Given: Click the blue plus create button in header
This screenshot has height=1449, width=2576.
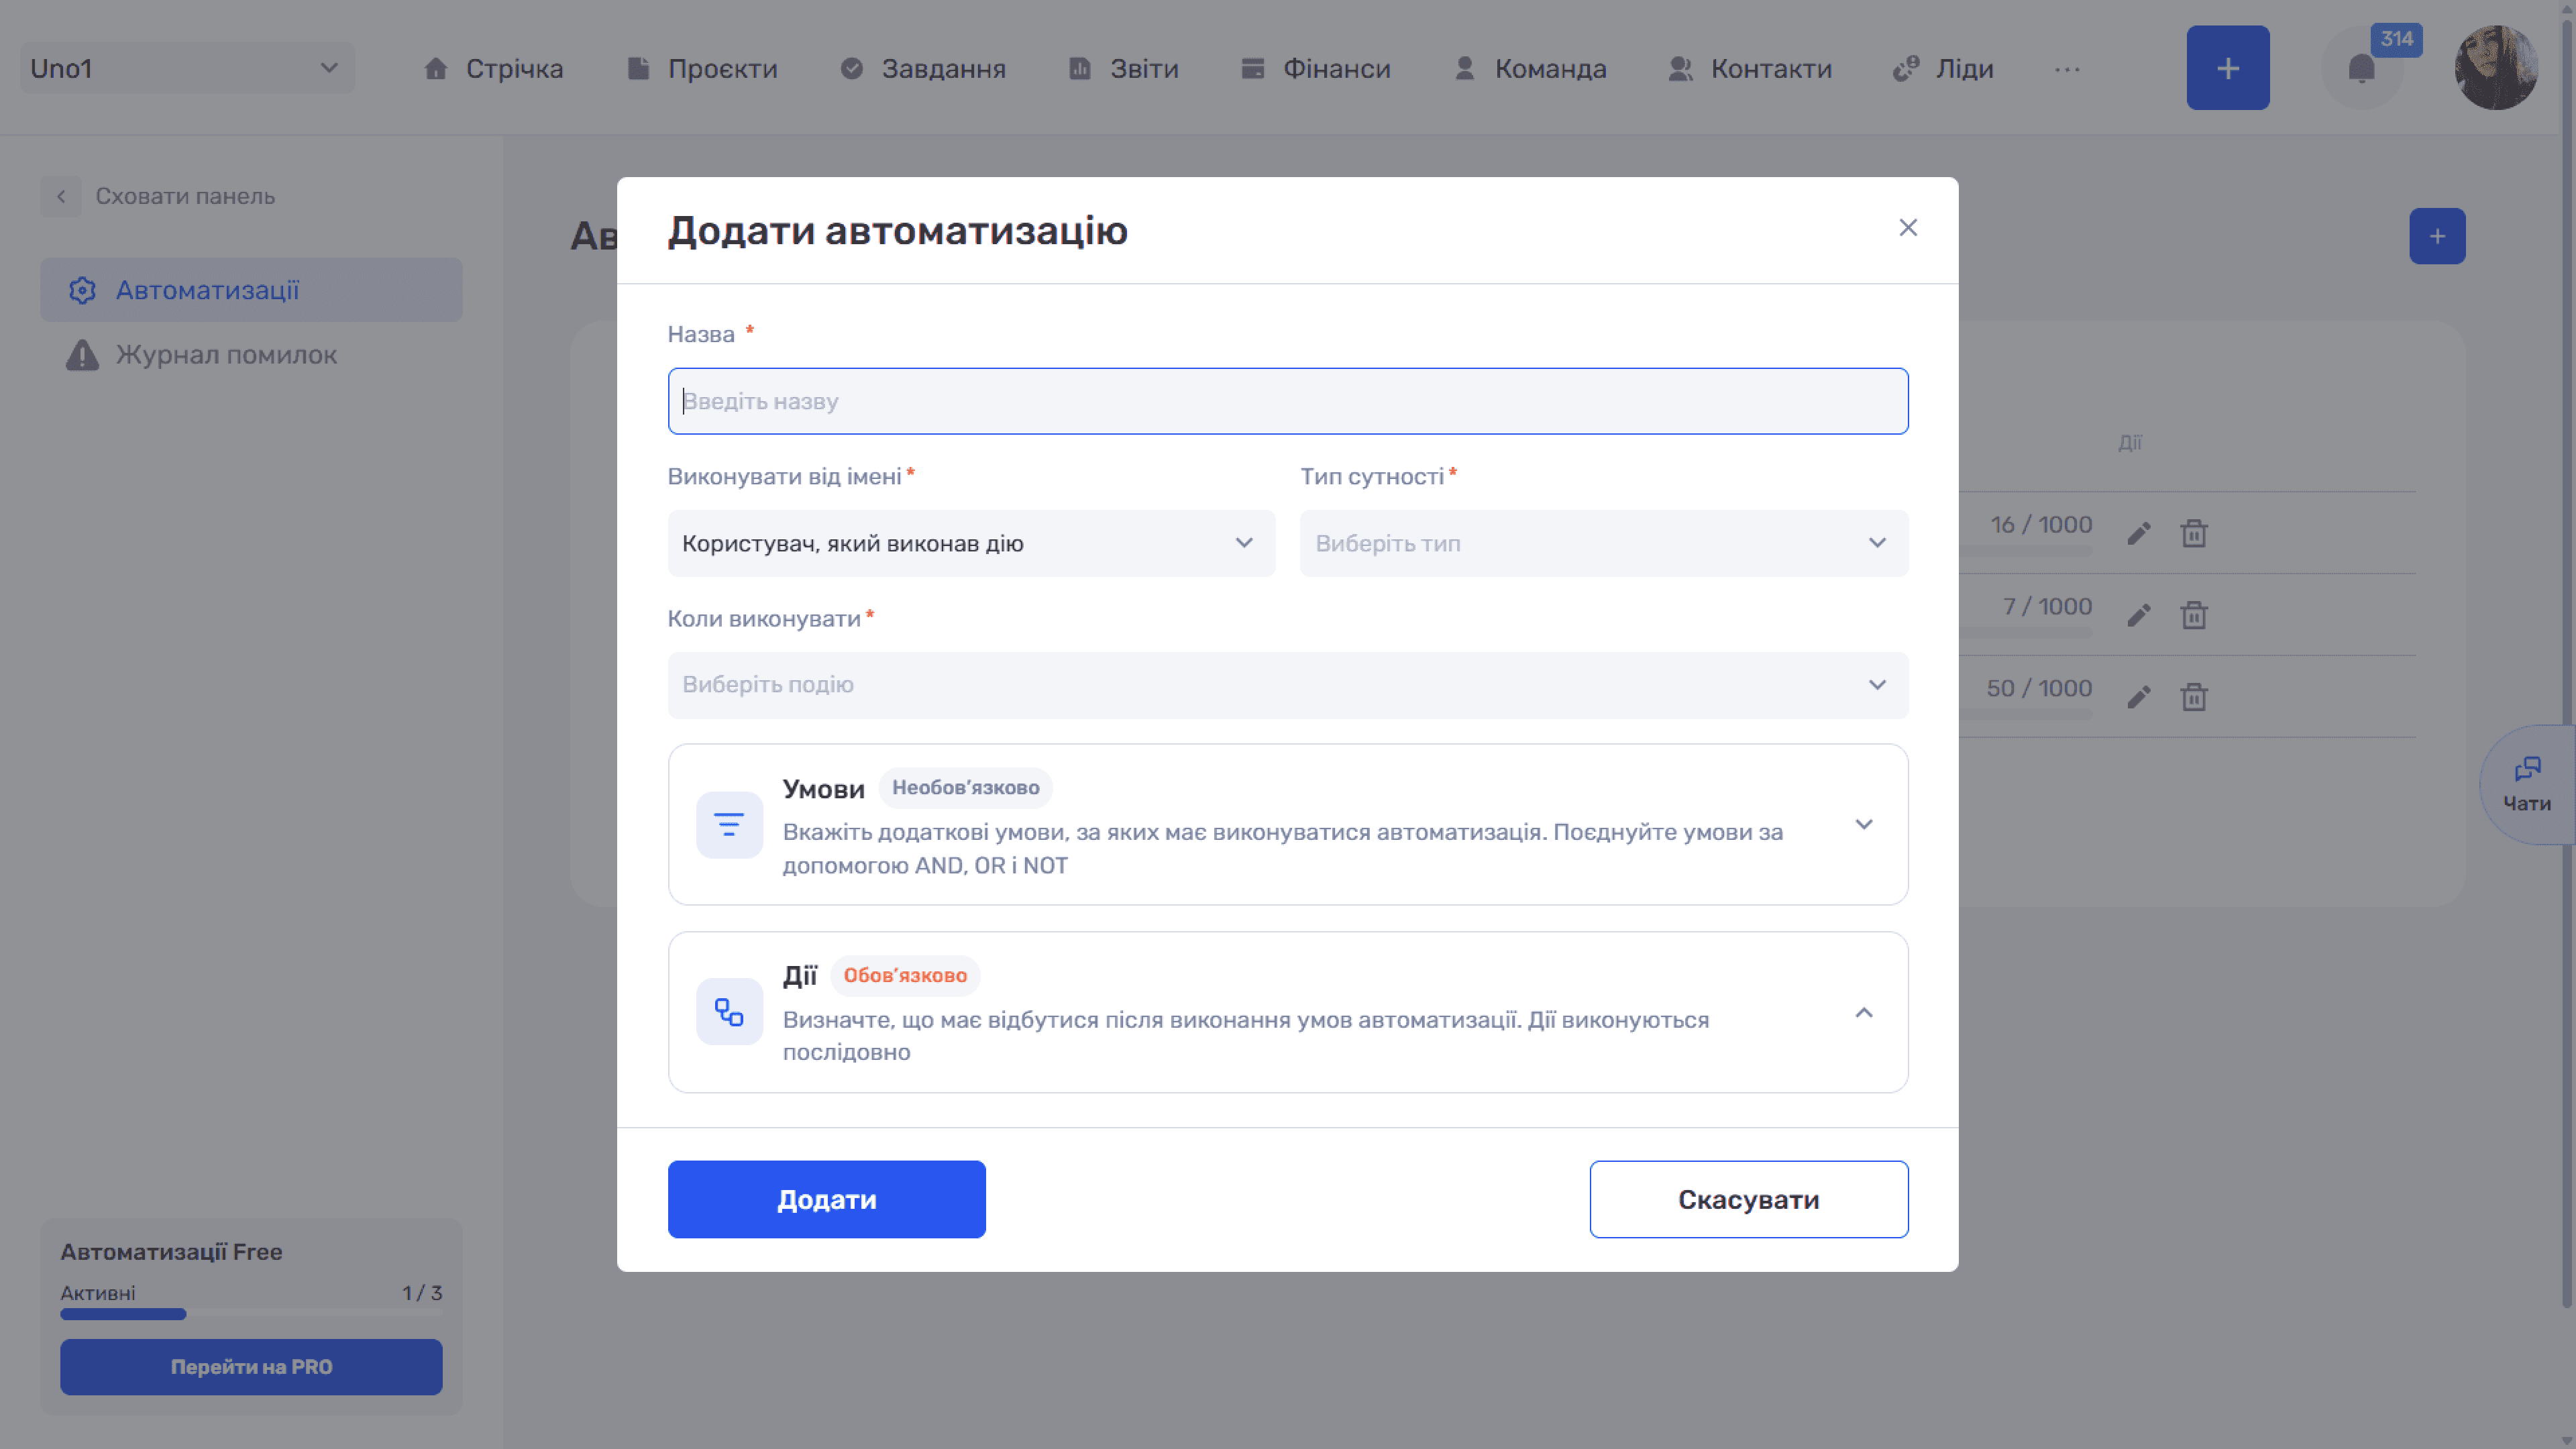Looking at the screenshot, I should [x=2227, y=68].
